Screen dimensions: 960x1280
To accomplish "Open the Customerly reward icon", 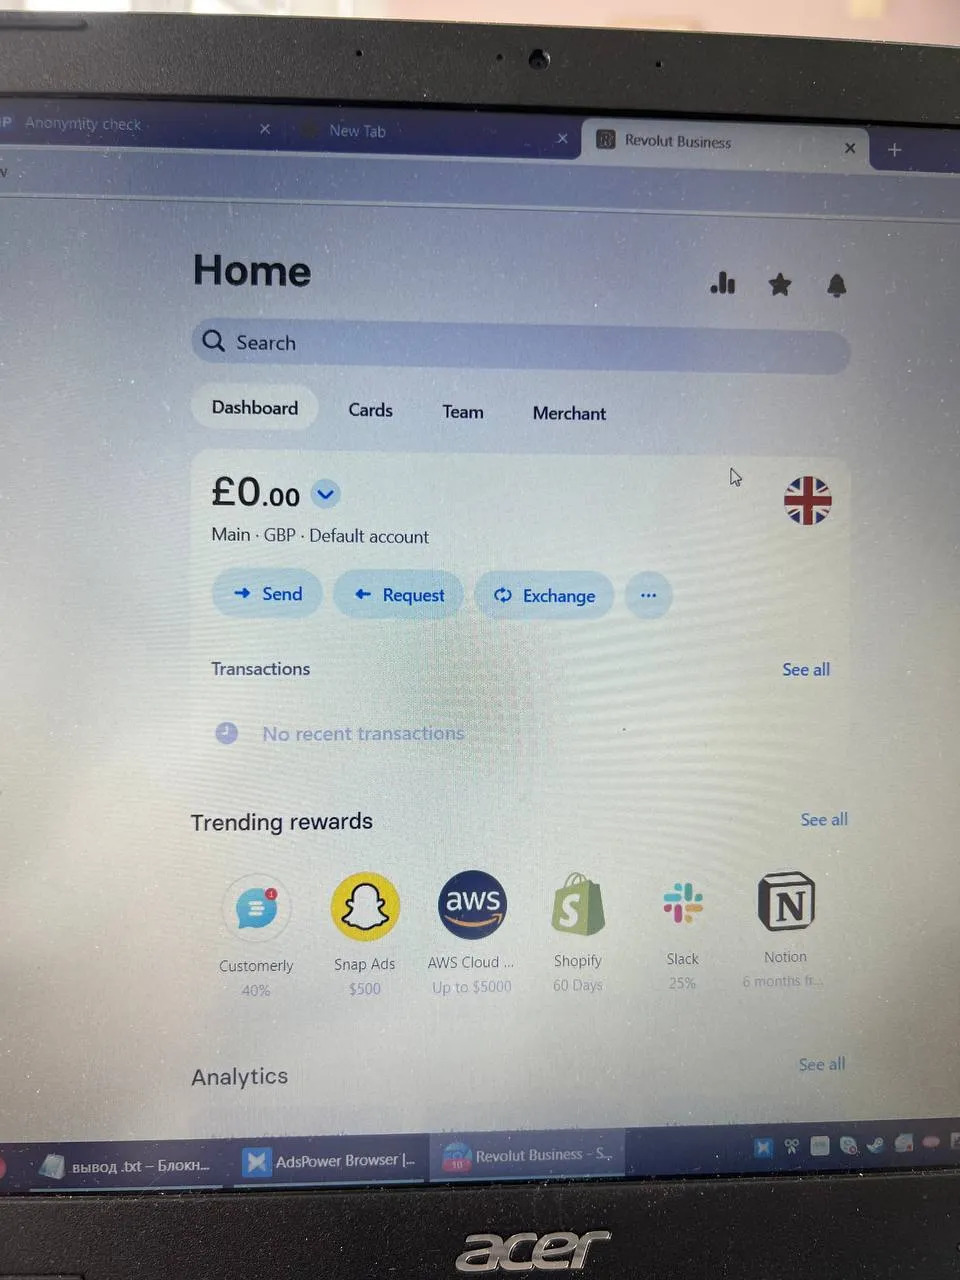I will click(x=257, y=908).
